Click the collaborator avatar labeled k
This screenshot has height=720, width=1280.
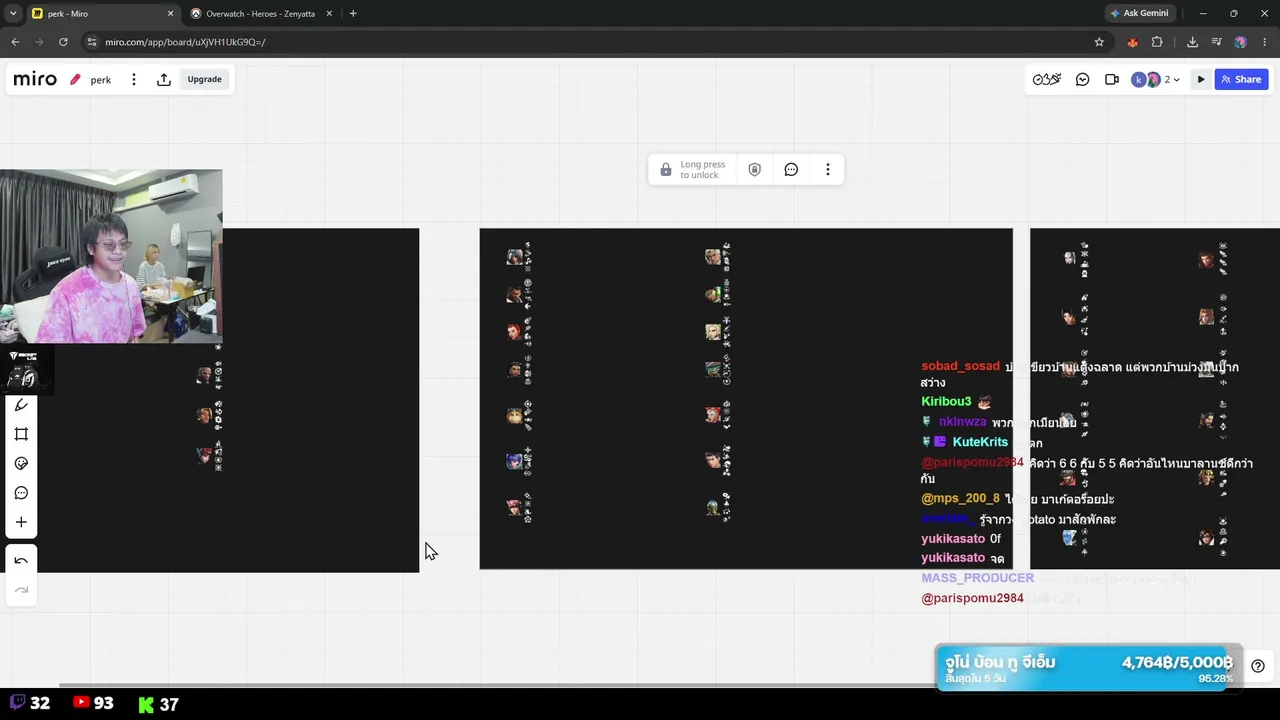click(1138, 80)
